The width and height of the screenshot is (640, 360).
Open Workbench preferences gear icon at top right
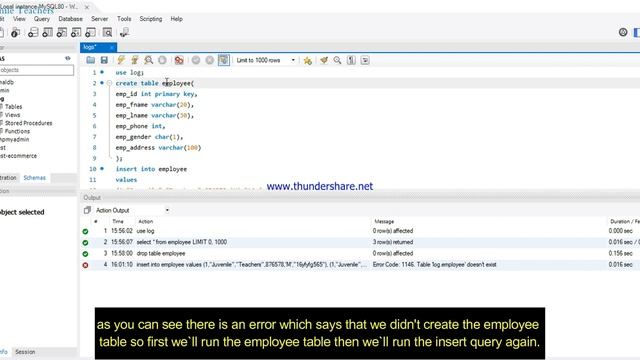pos(623,32)
